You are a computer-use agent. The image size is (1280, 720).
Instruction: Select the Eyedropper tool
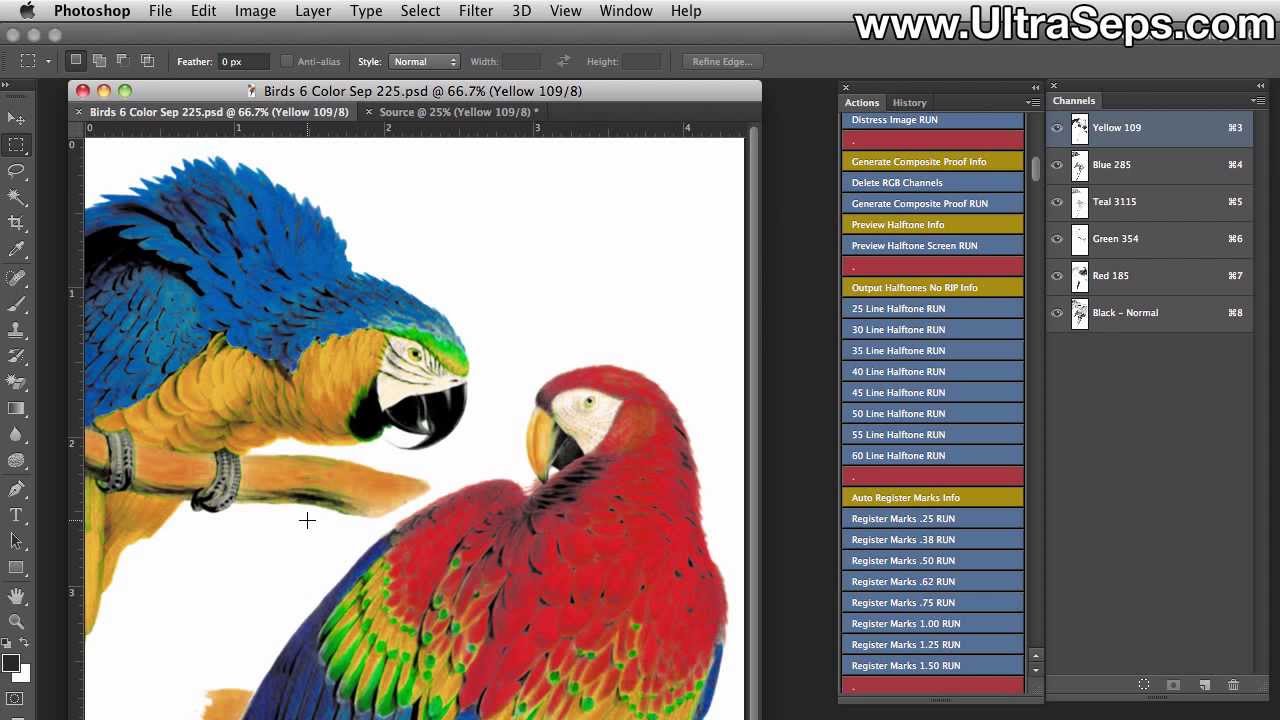coord(16,249)
